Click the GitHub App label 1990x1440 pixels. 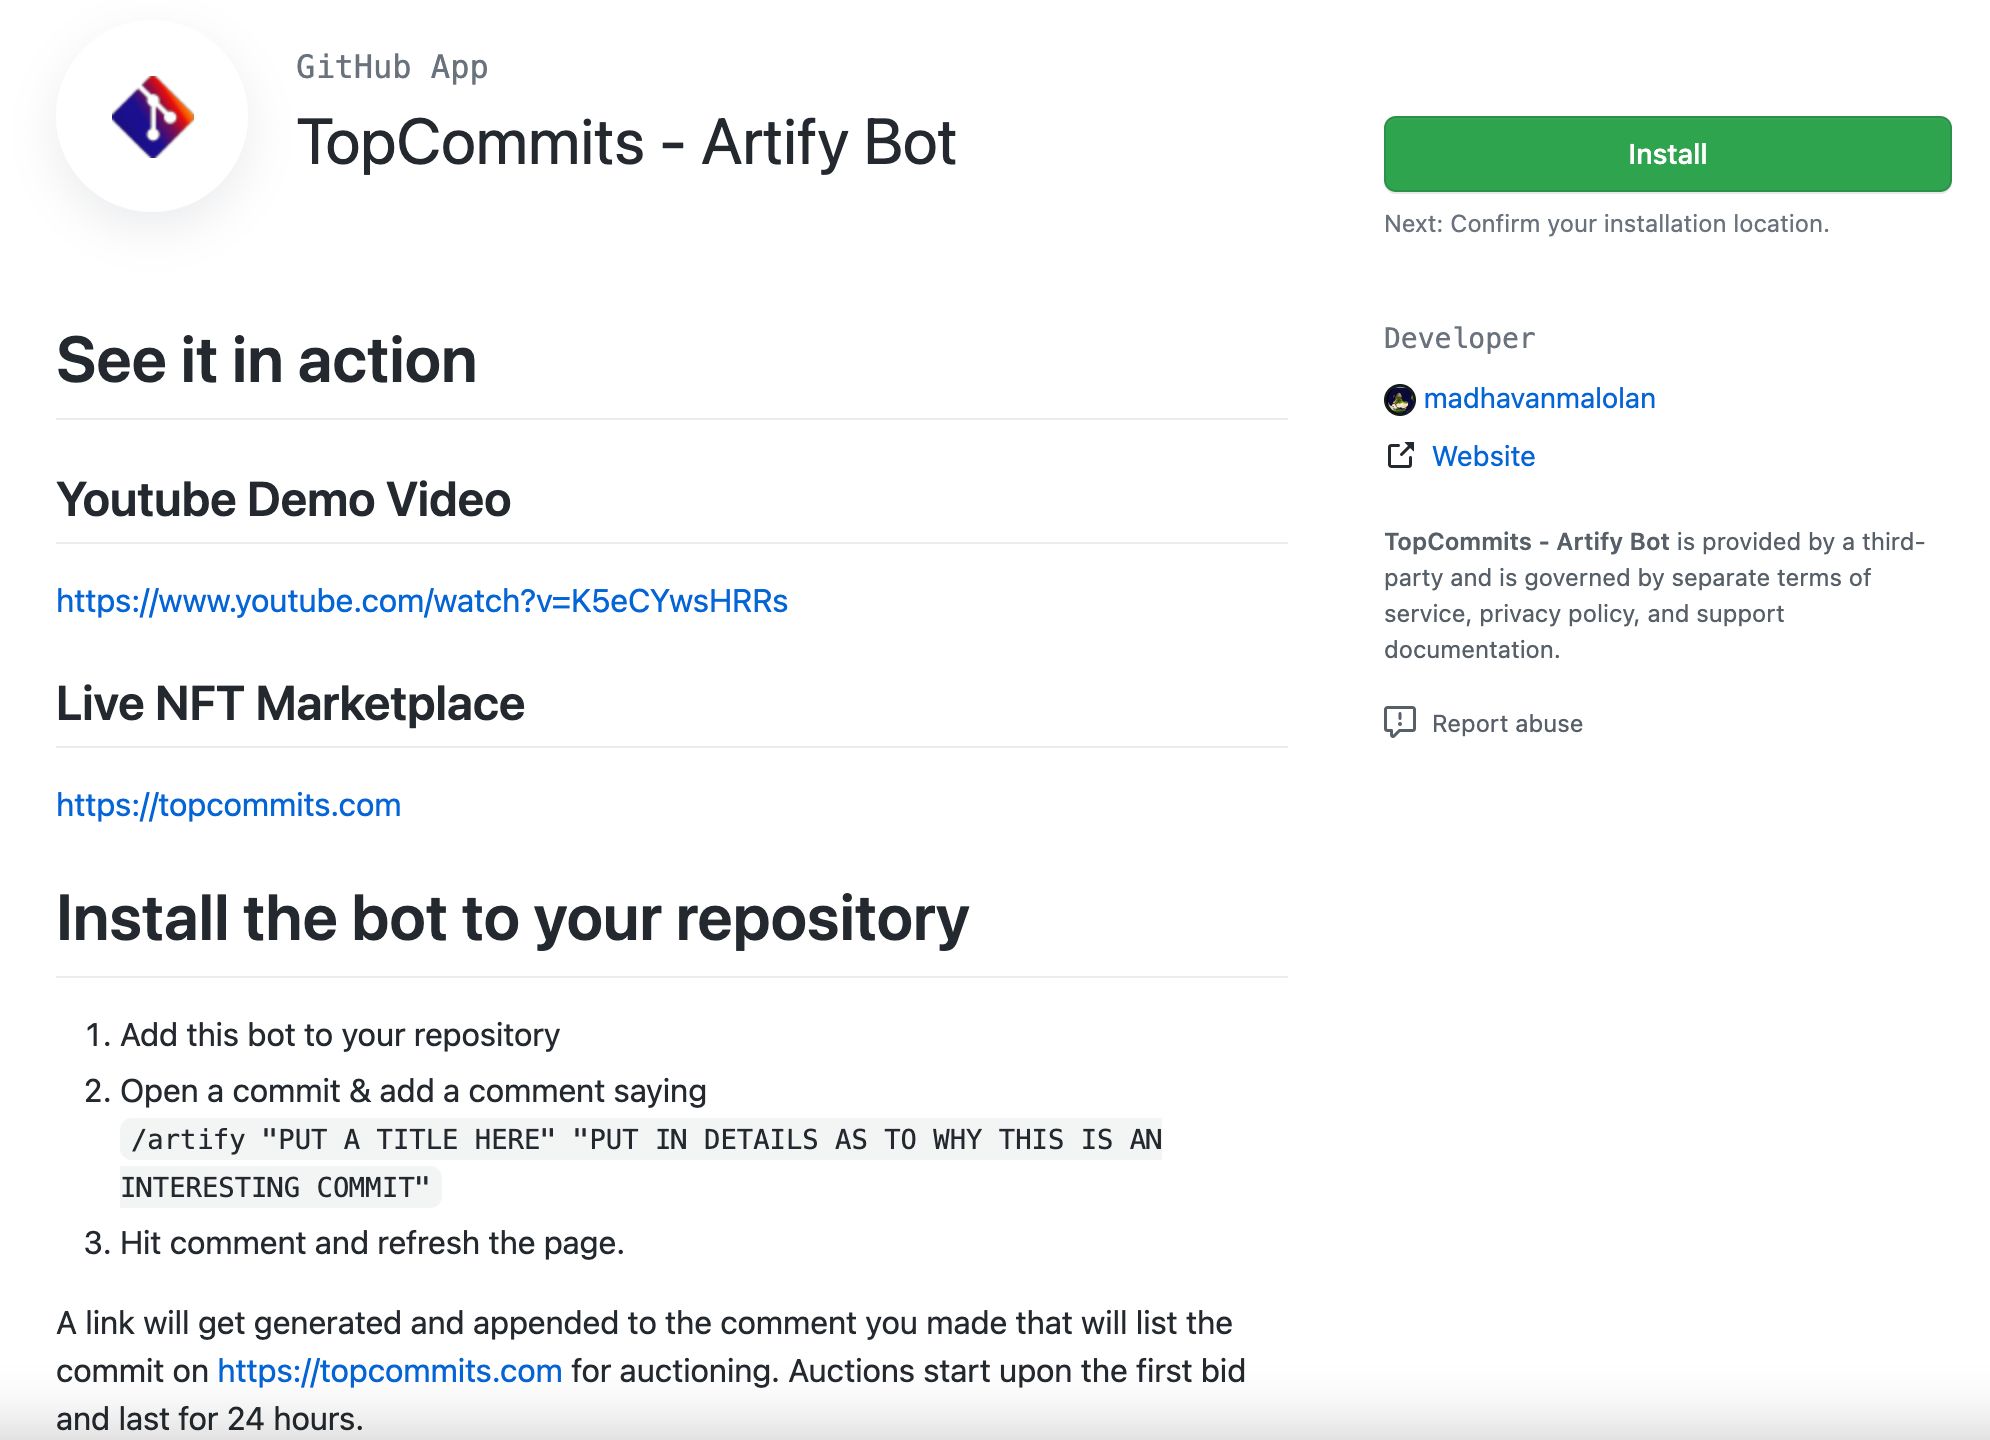(392, 67)
